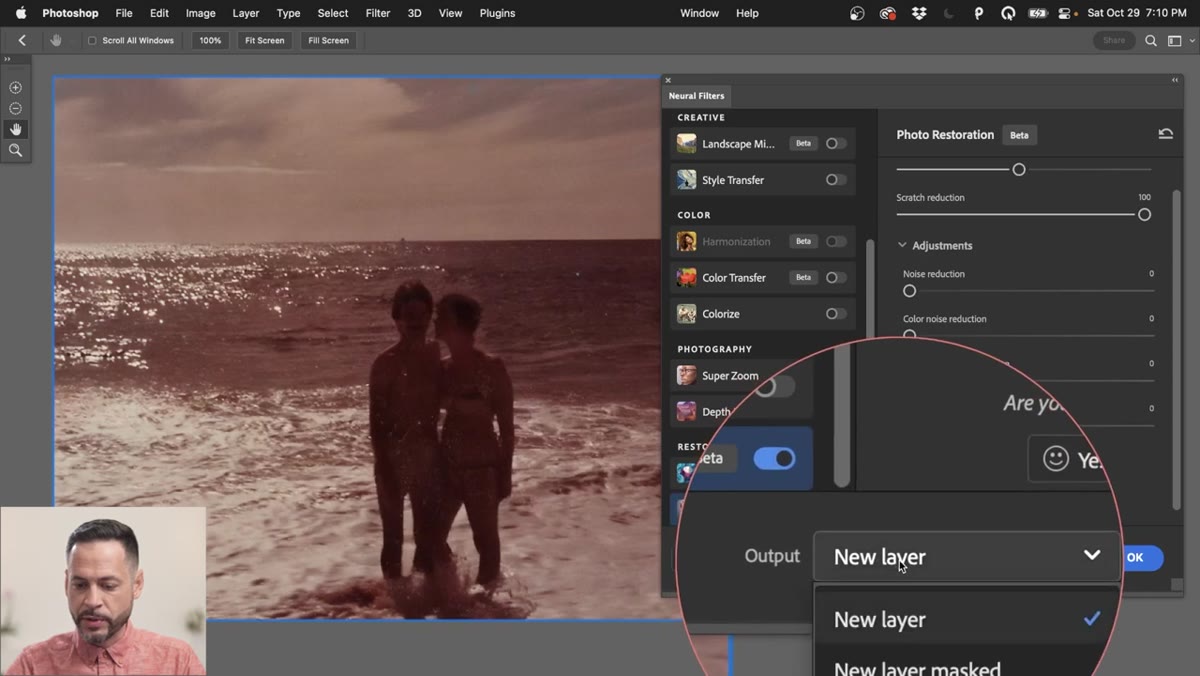Image resolution: width=1200 pixels, height=676 pixels.
Task: Select the Subtract from selection tool
Action: 15,108
